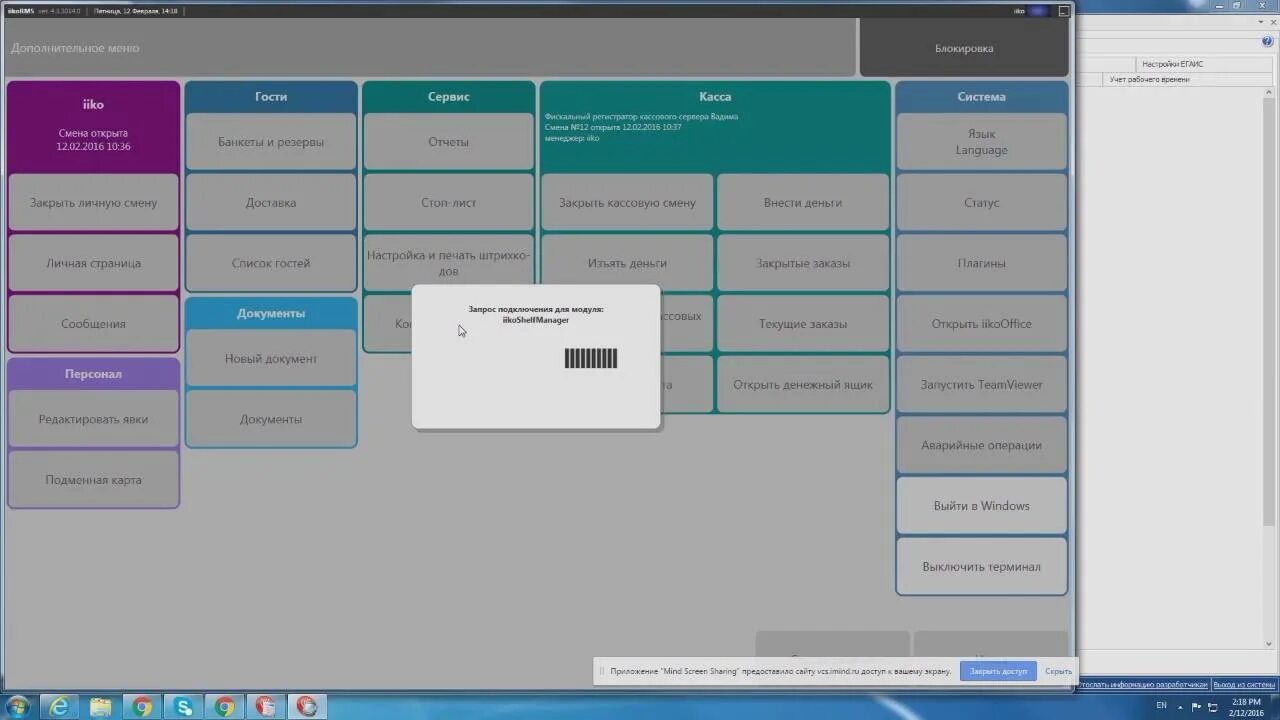This screenshot has height=720, width=1280.
Task: Show hidden system tray icons
Action: pyautogui.click(x=1179, y=707)
